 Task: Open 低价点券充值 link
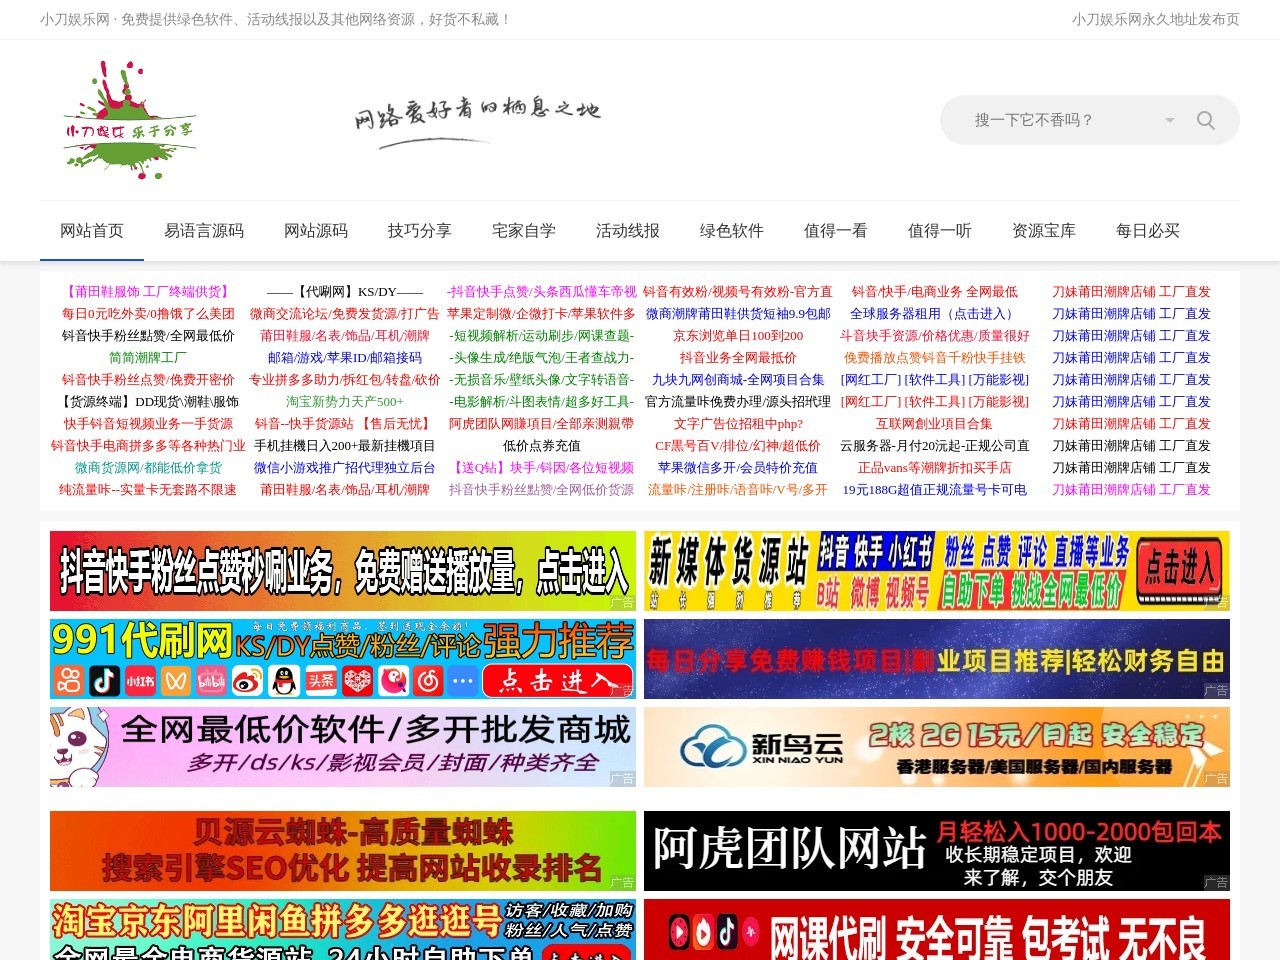(541, 446)
